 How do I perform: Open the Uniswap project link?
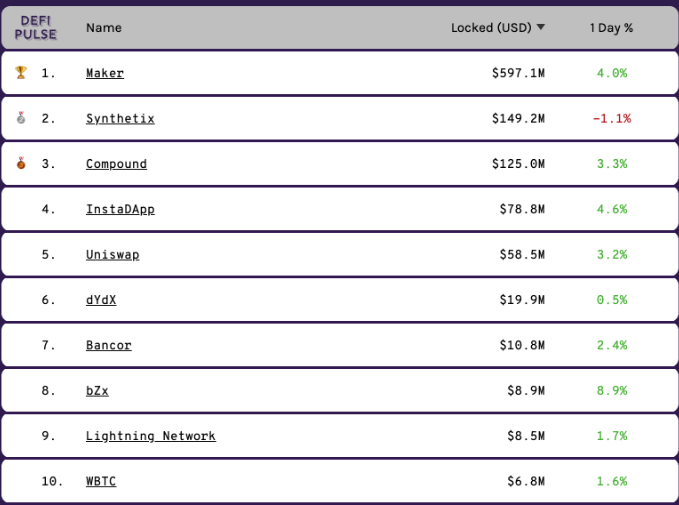click(x=112, y=254)
